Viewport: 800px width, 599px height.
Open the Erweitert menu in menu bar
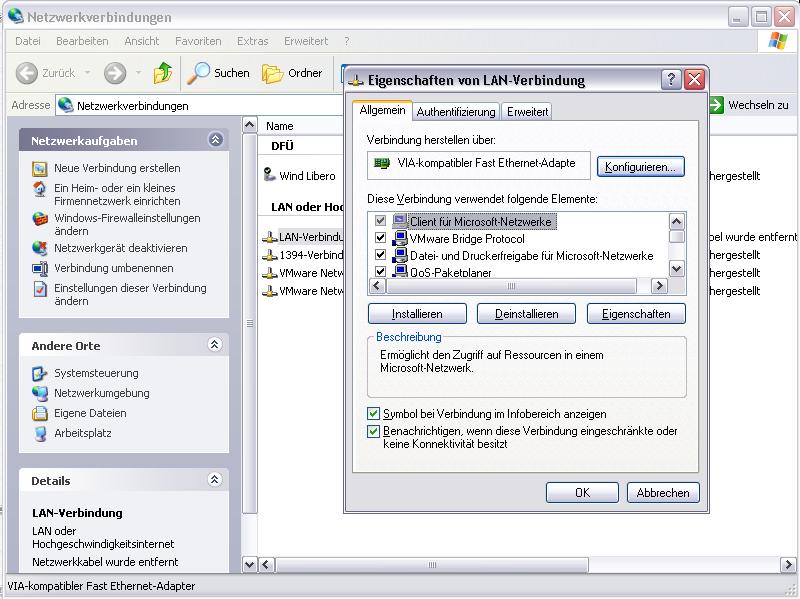click(x=306, y=41)
